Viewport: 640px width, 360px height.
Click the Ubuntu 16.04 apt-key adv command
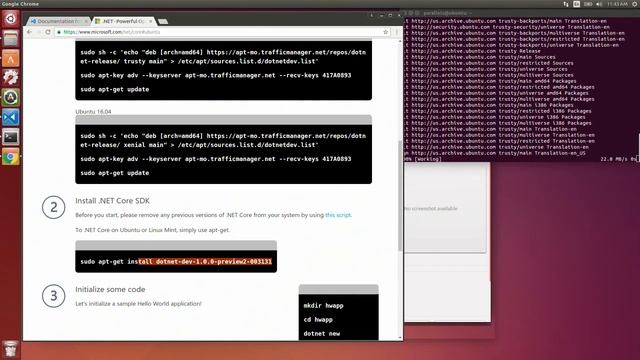pos(216,159)
